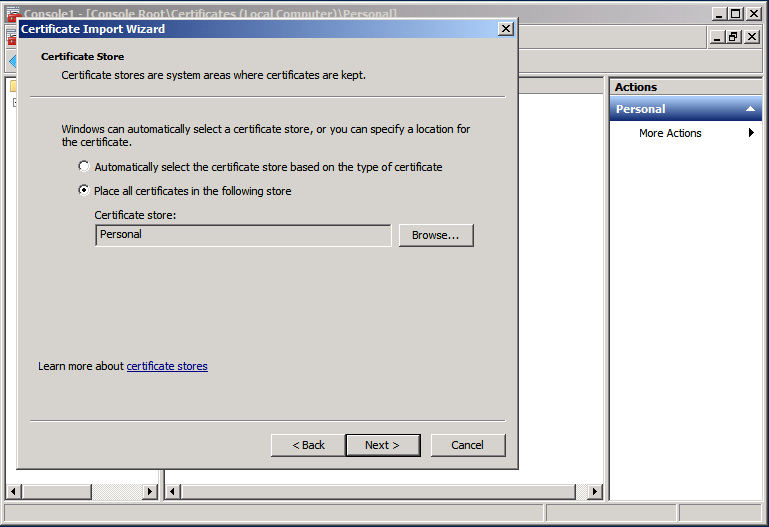Click left arrow of center pane scrollbar
This screenshot has width=769, height=527.
[x=173, y=492]
